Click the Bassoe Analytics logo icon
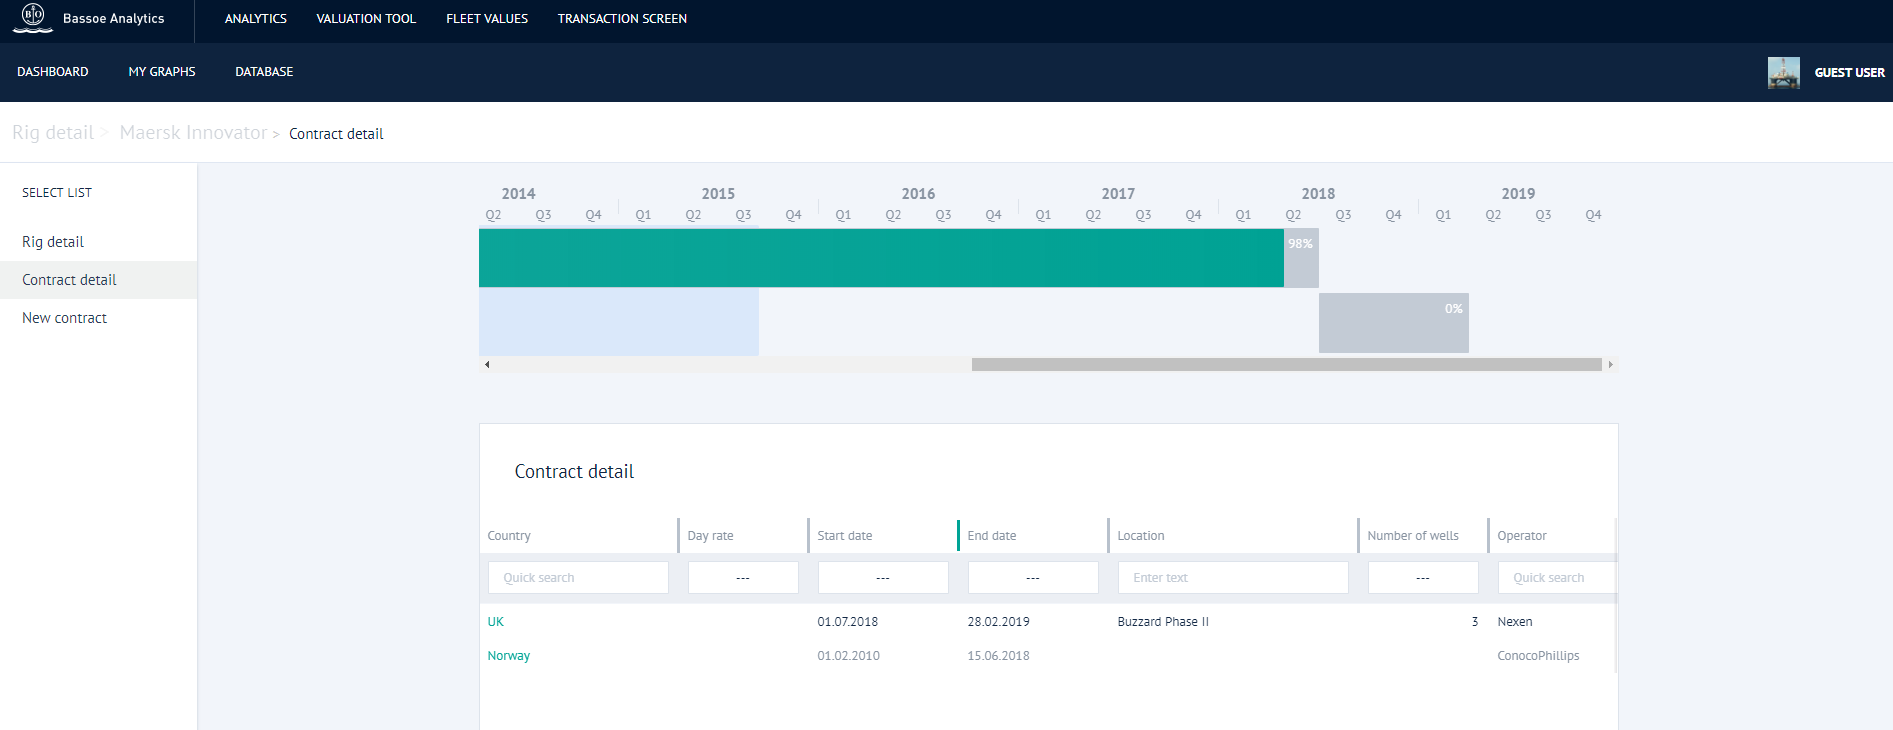Viewport: 1893px width, 730px height. tap(33, 17)
